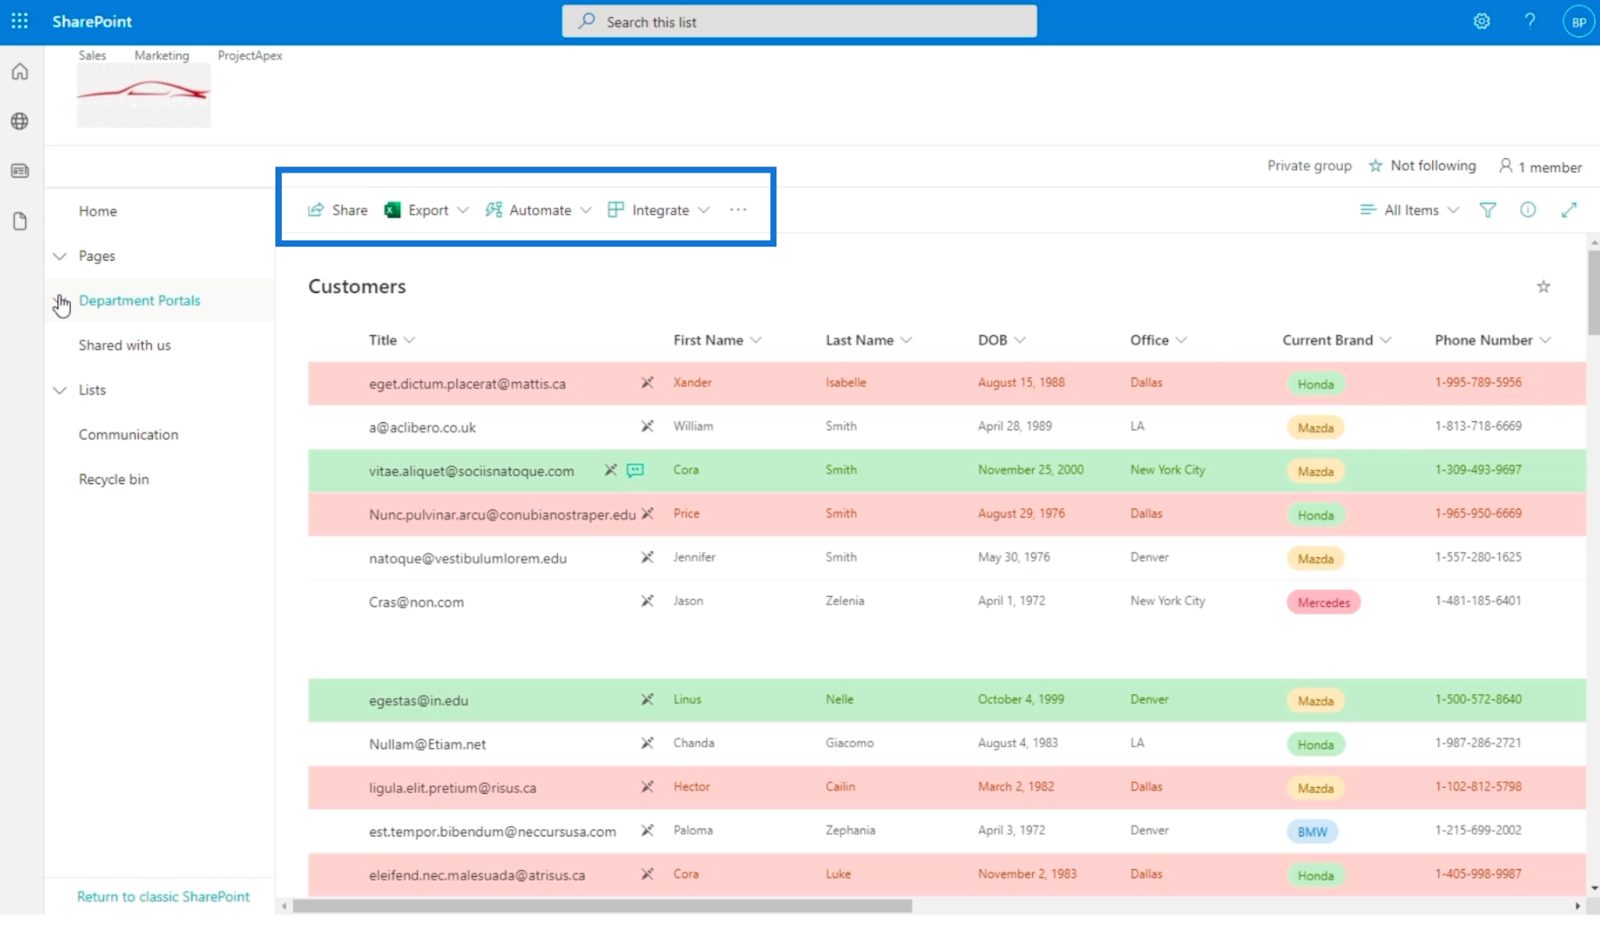Viewport: 1600px width, 944px height.
Task: Expand content with the full-screen arrow icon
Action: click(1568, 210)
